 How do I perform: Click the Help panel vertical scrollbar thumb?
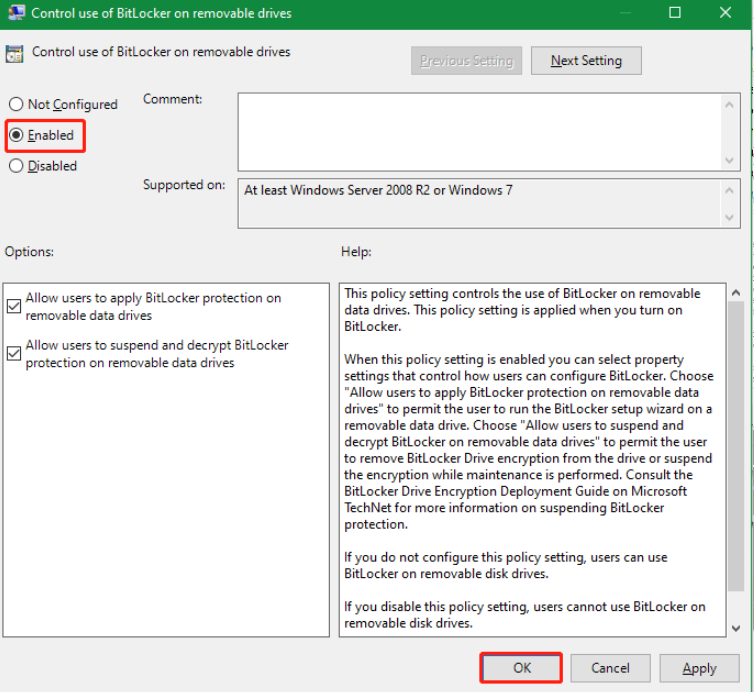pos(735,446)
